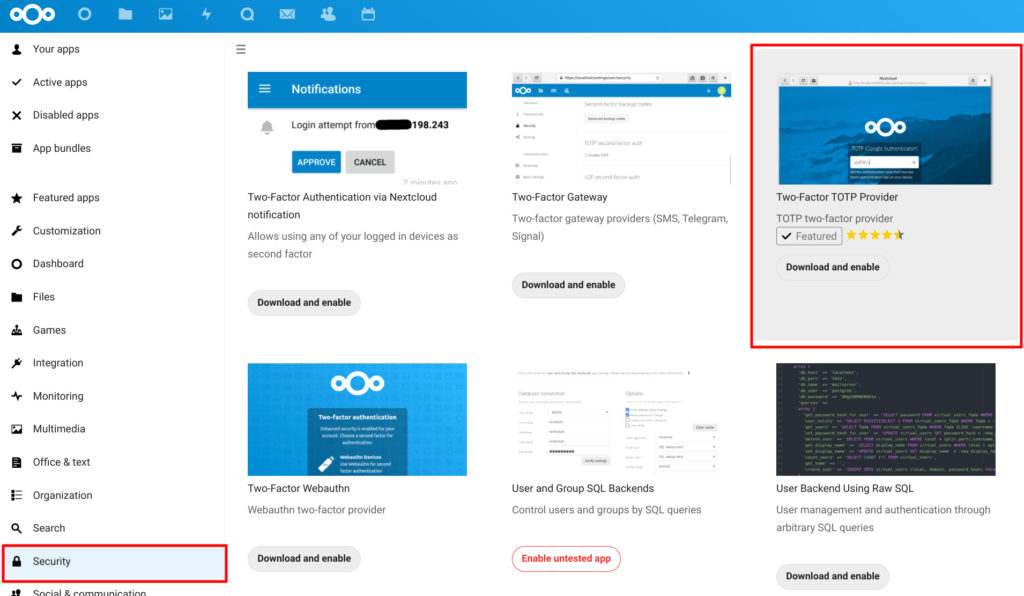Open the Two-Factor TOTP Provider screenshot thumbnail

pos(886,129)
